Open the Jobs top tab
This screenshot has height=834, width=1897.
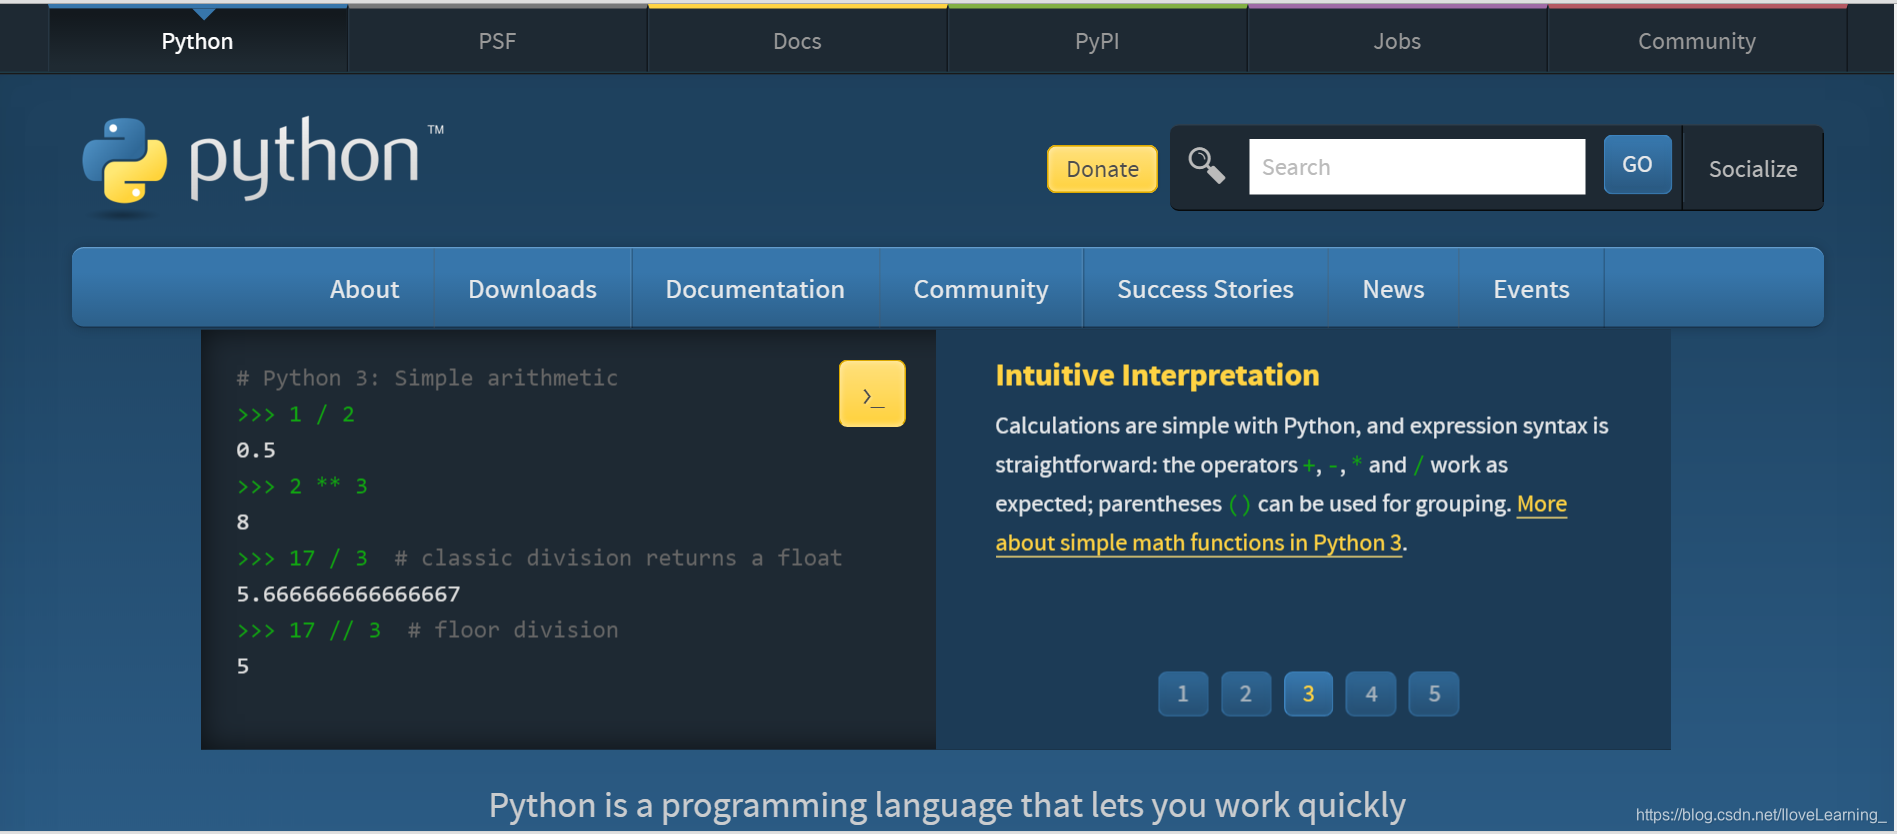pyautogui.click(x=1397, y=41)
